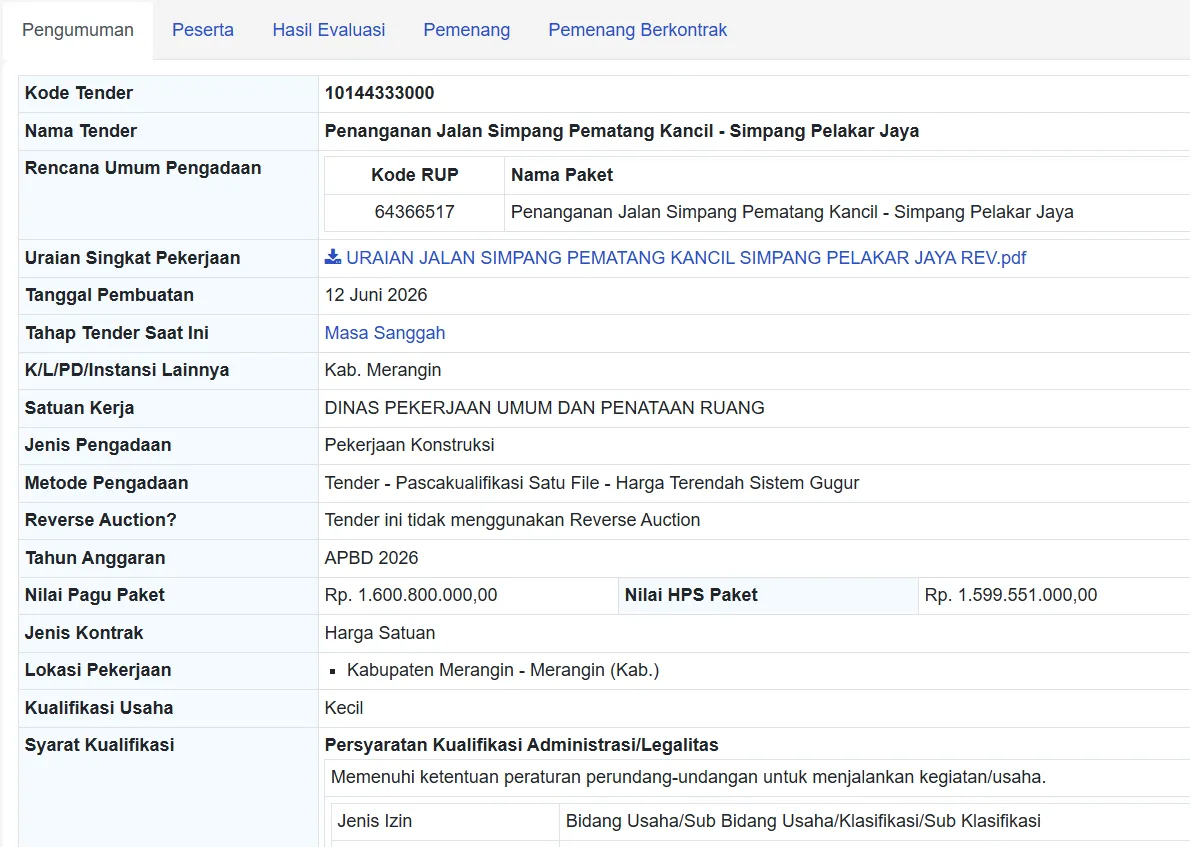Click Nilai Pagu value Rp. 1.600.800.000,00

click(x=411, y=596)
